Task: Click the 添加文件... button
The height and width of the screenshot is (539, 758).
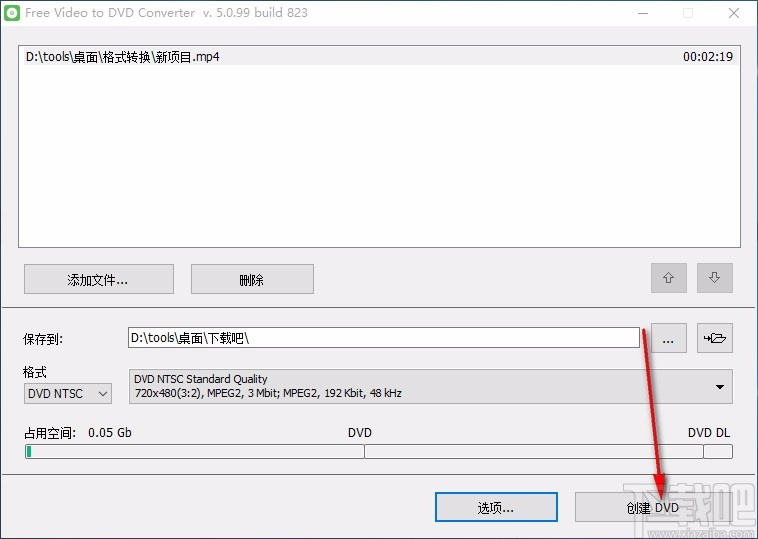Action: pos(99,279)
